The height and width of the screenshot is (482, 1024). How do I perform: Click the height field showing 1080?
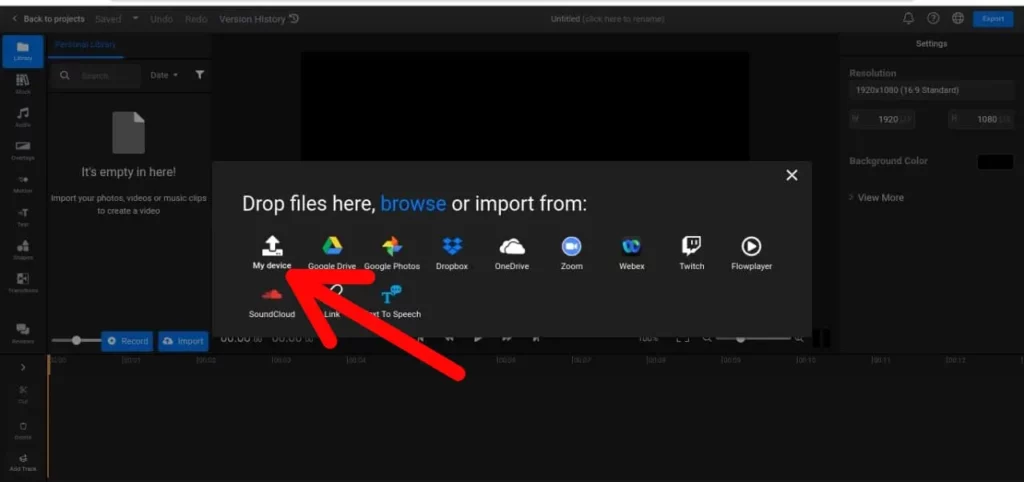coord(981,119)
